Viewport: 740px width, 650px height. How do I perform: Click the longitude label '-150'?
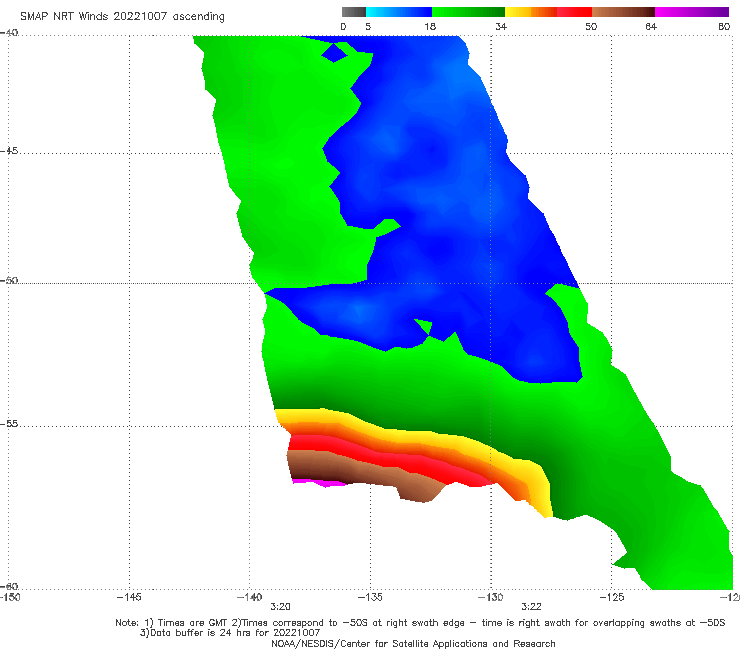pos(10,597)
